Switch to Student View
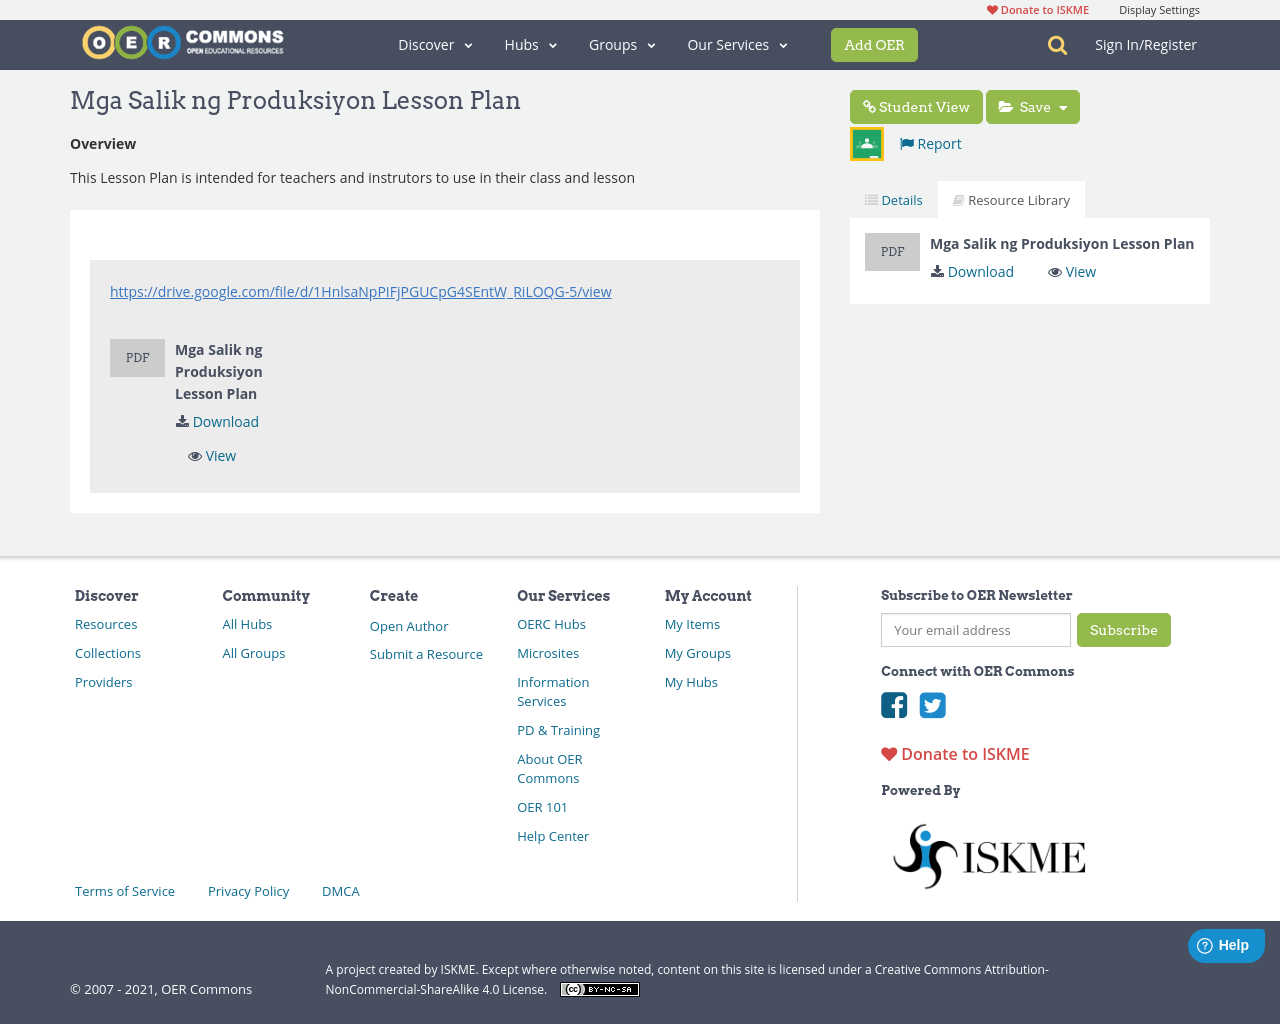 (916, 106)
